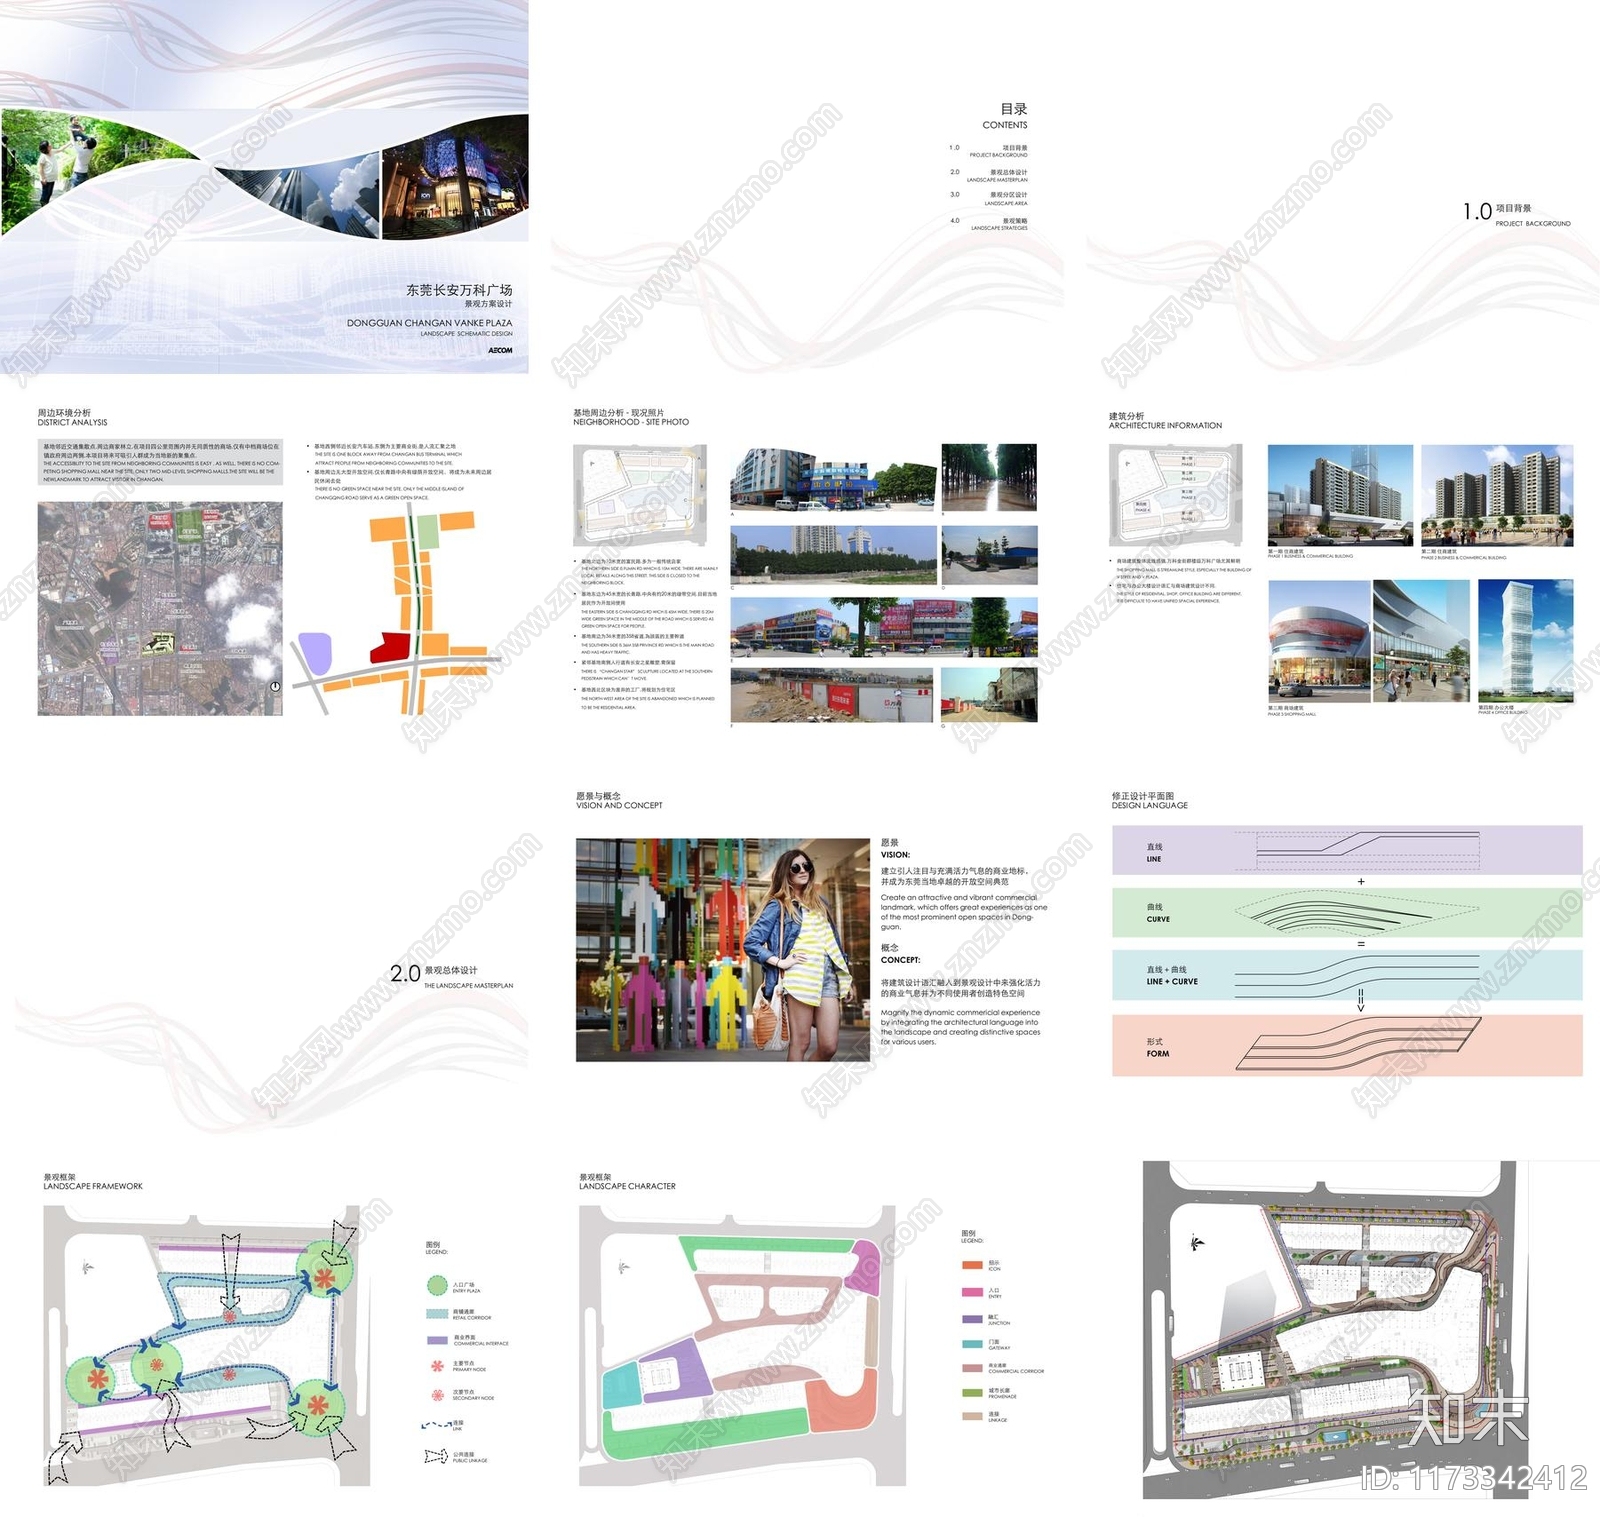Select the Primary Node red star legend icon
The height and width of the screenshot is (1517, 1600).
[436, 1365]
